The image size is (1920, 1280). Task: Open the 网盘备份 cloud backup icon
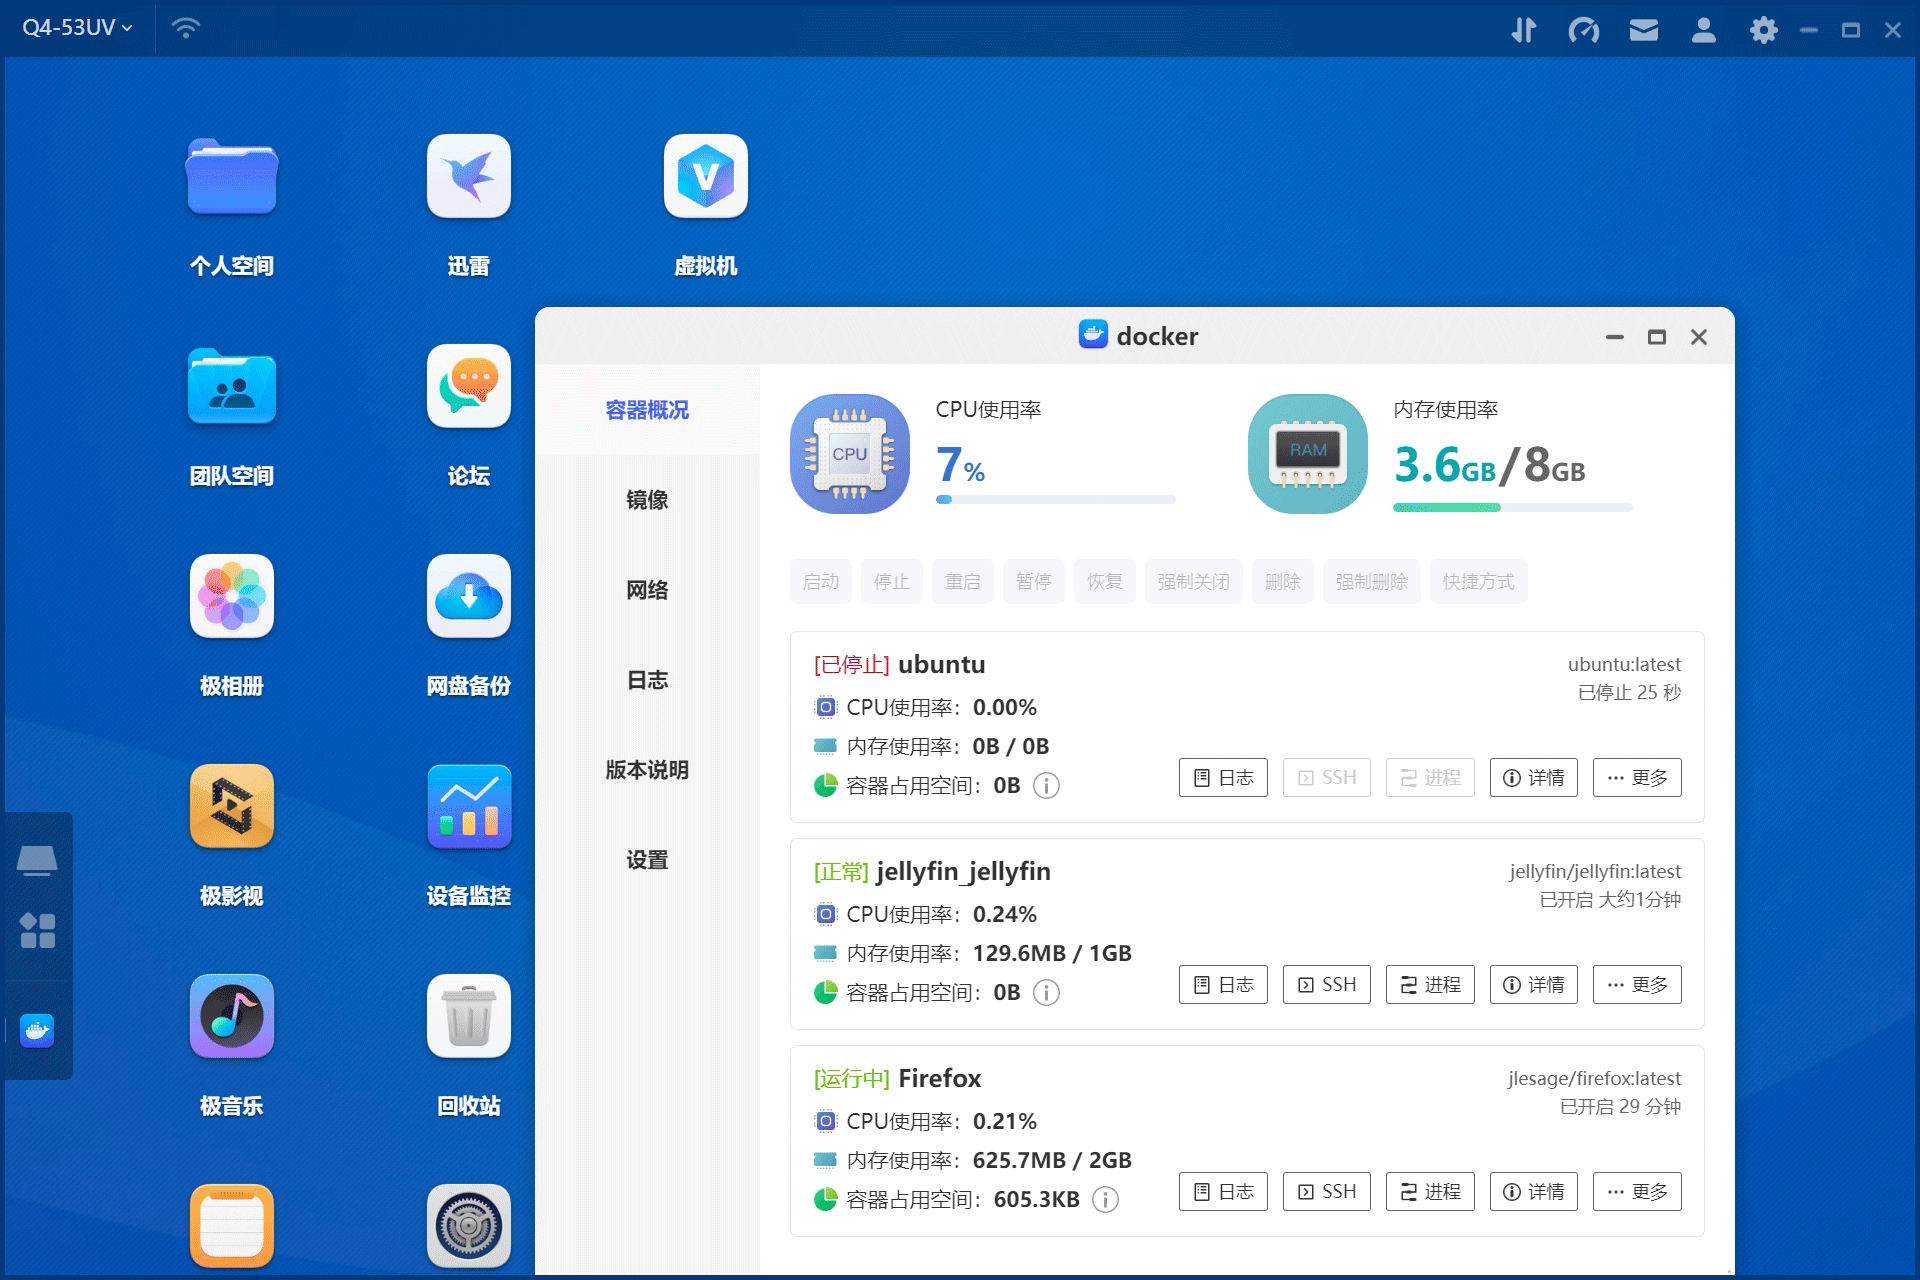(468, 596)
